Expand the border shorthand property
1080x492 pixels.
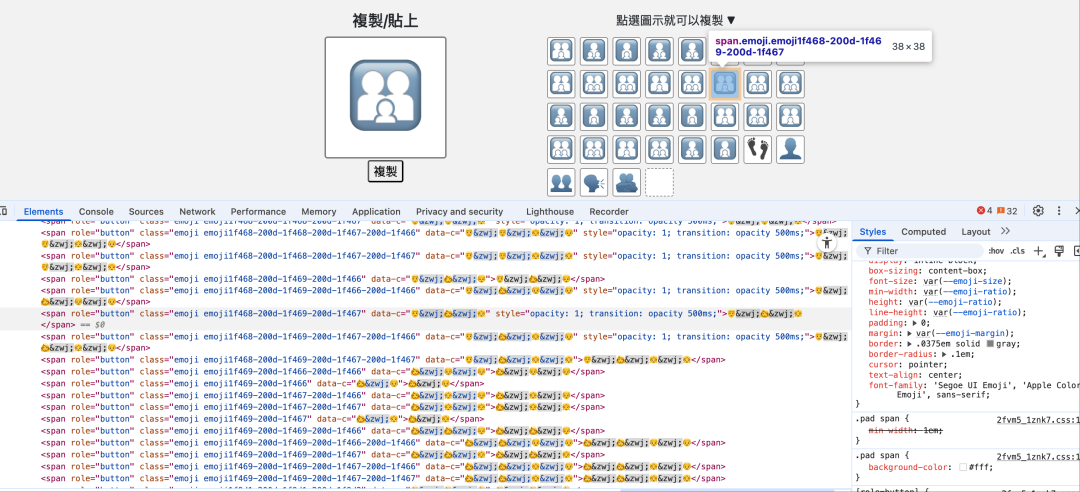(x=911, y=343)
